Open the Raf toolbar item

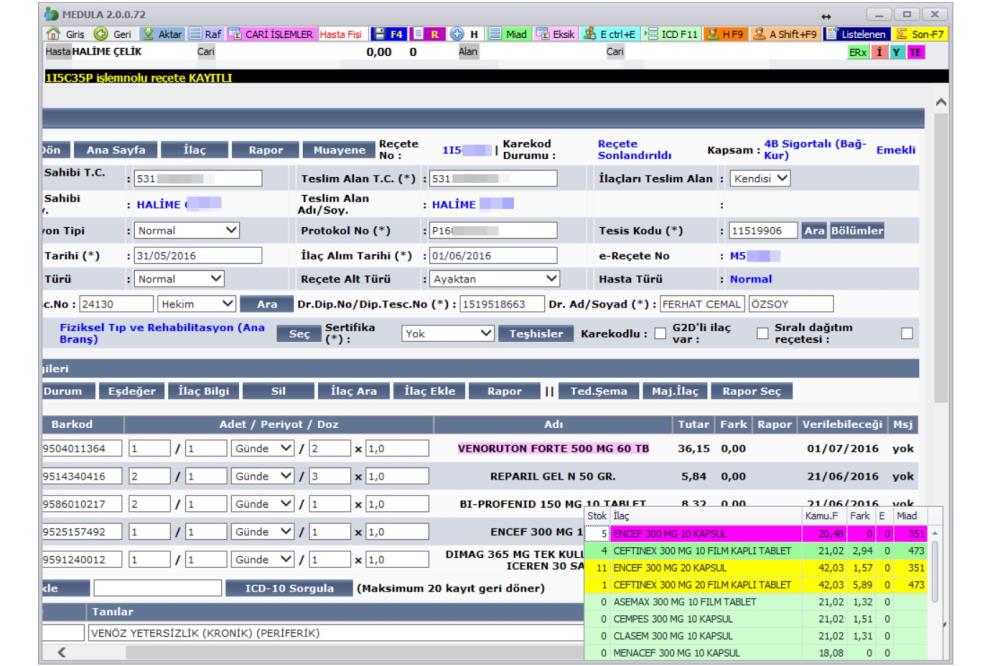click(205, 34)
